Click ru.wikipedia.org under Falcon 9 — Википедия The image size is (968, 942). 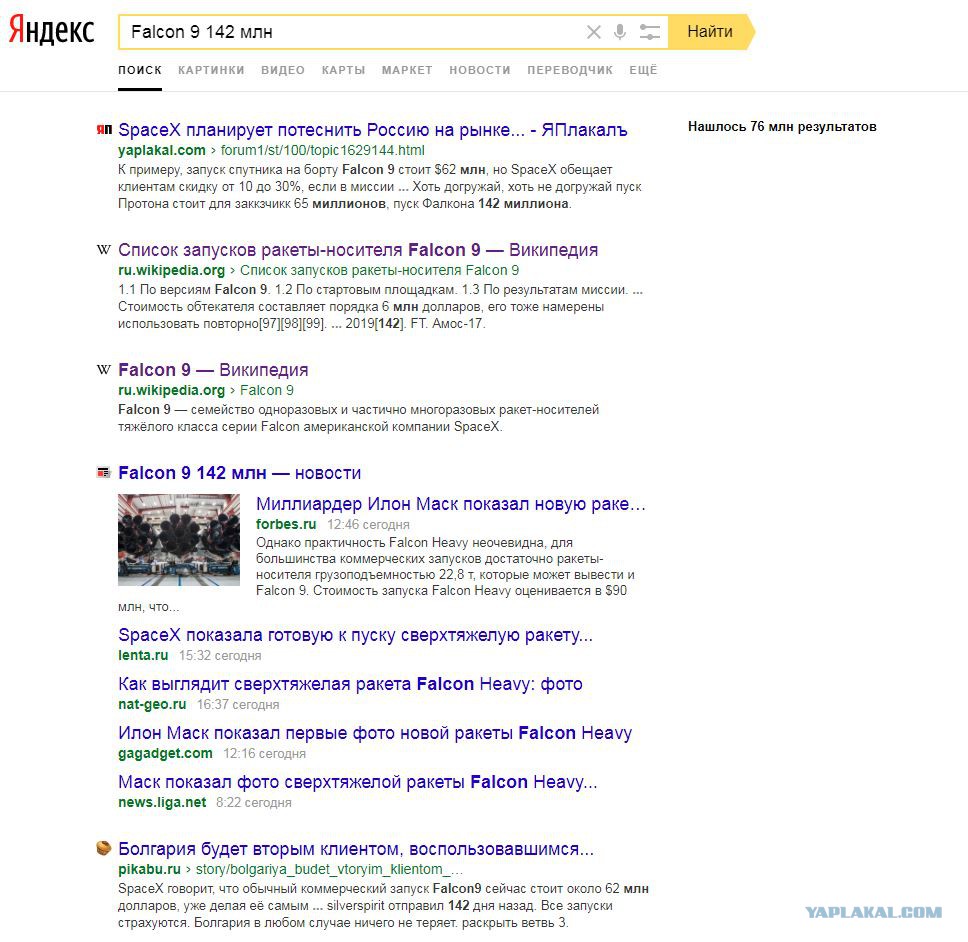pos(172,390)
